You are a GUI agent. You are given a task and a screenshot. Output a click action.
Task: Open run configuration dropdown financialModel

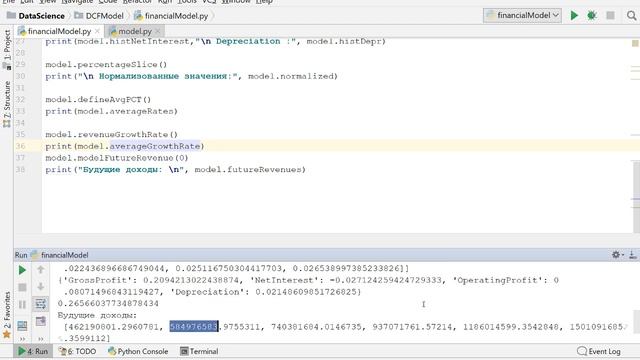click(522, 16)
